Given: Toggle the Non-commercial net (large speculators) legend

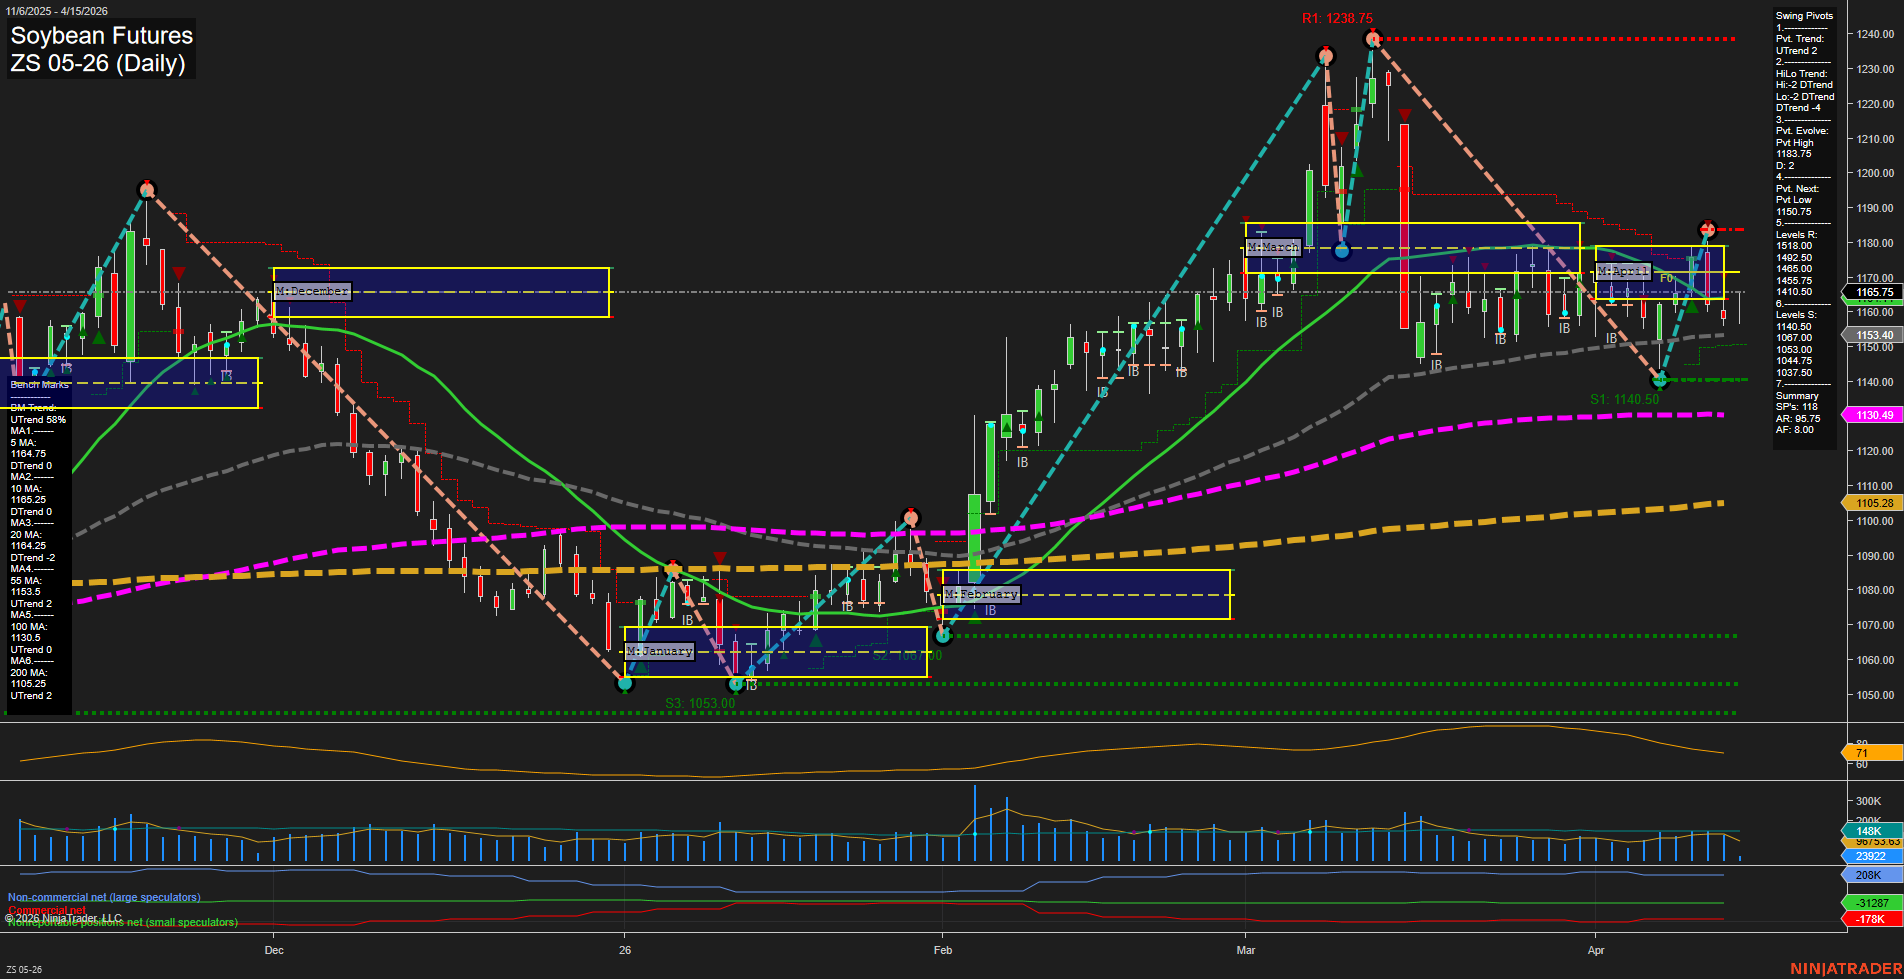Looking at the screenshot, I should (103, 897).
